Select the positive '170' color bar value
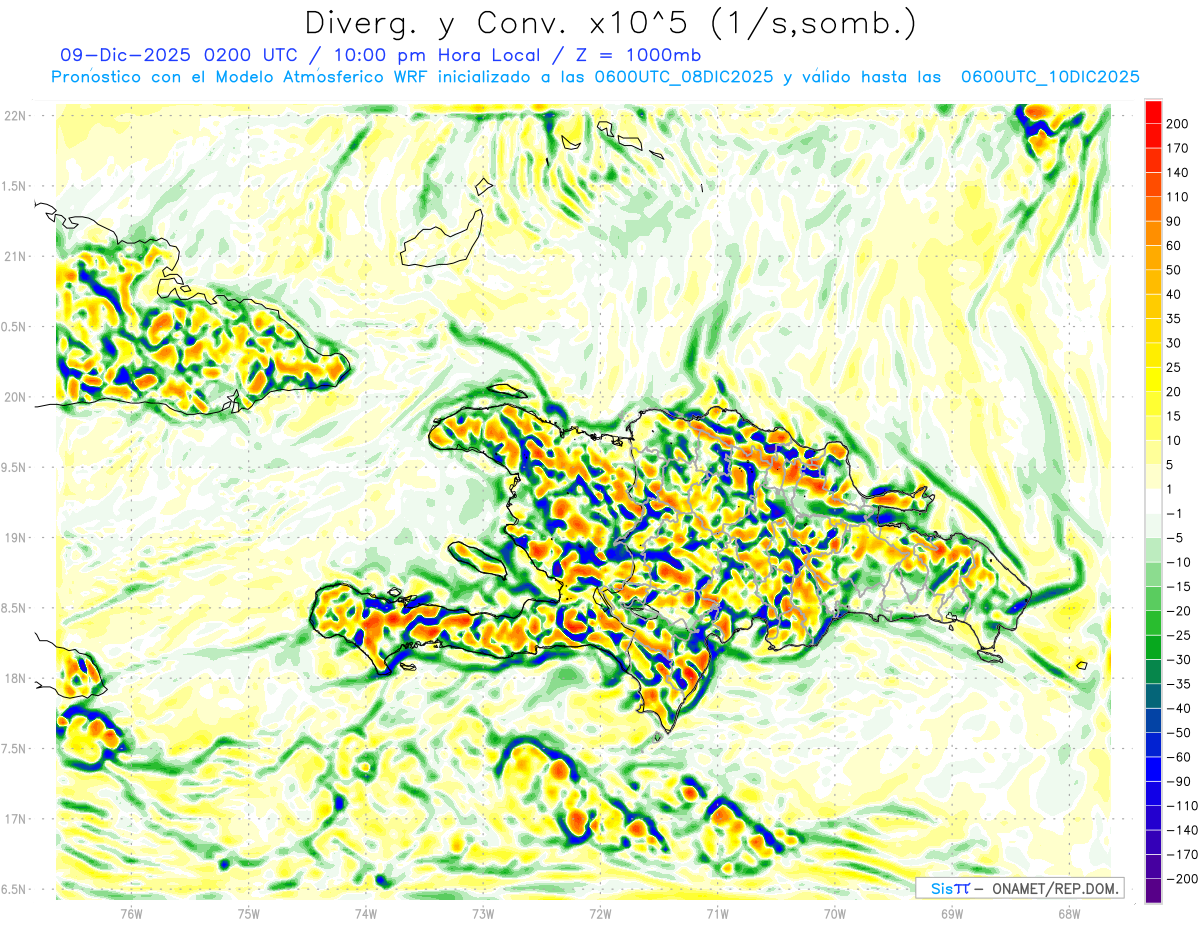Image resolution: width=1200 pixels, height=927 pixels. click(x=1178, y=148)
